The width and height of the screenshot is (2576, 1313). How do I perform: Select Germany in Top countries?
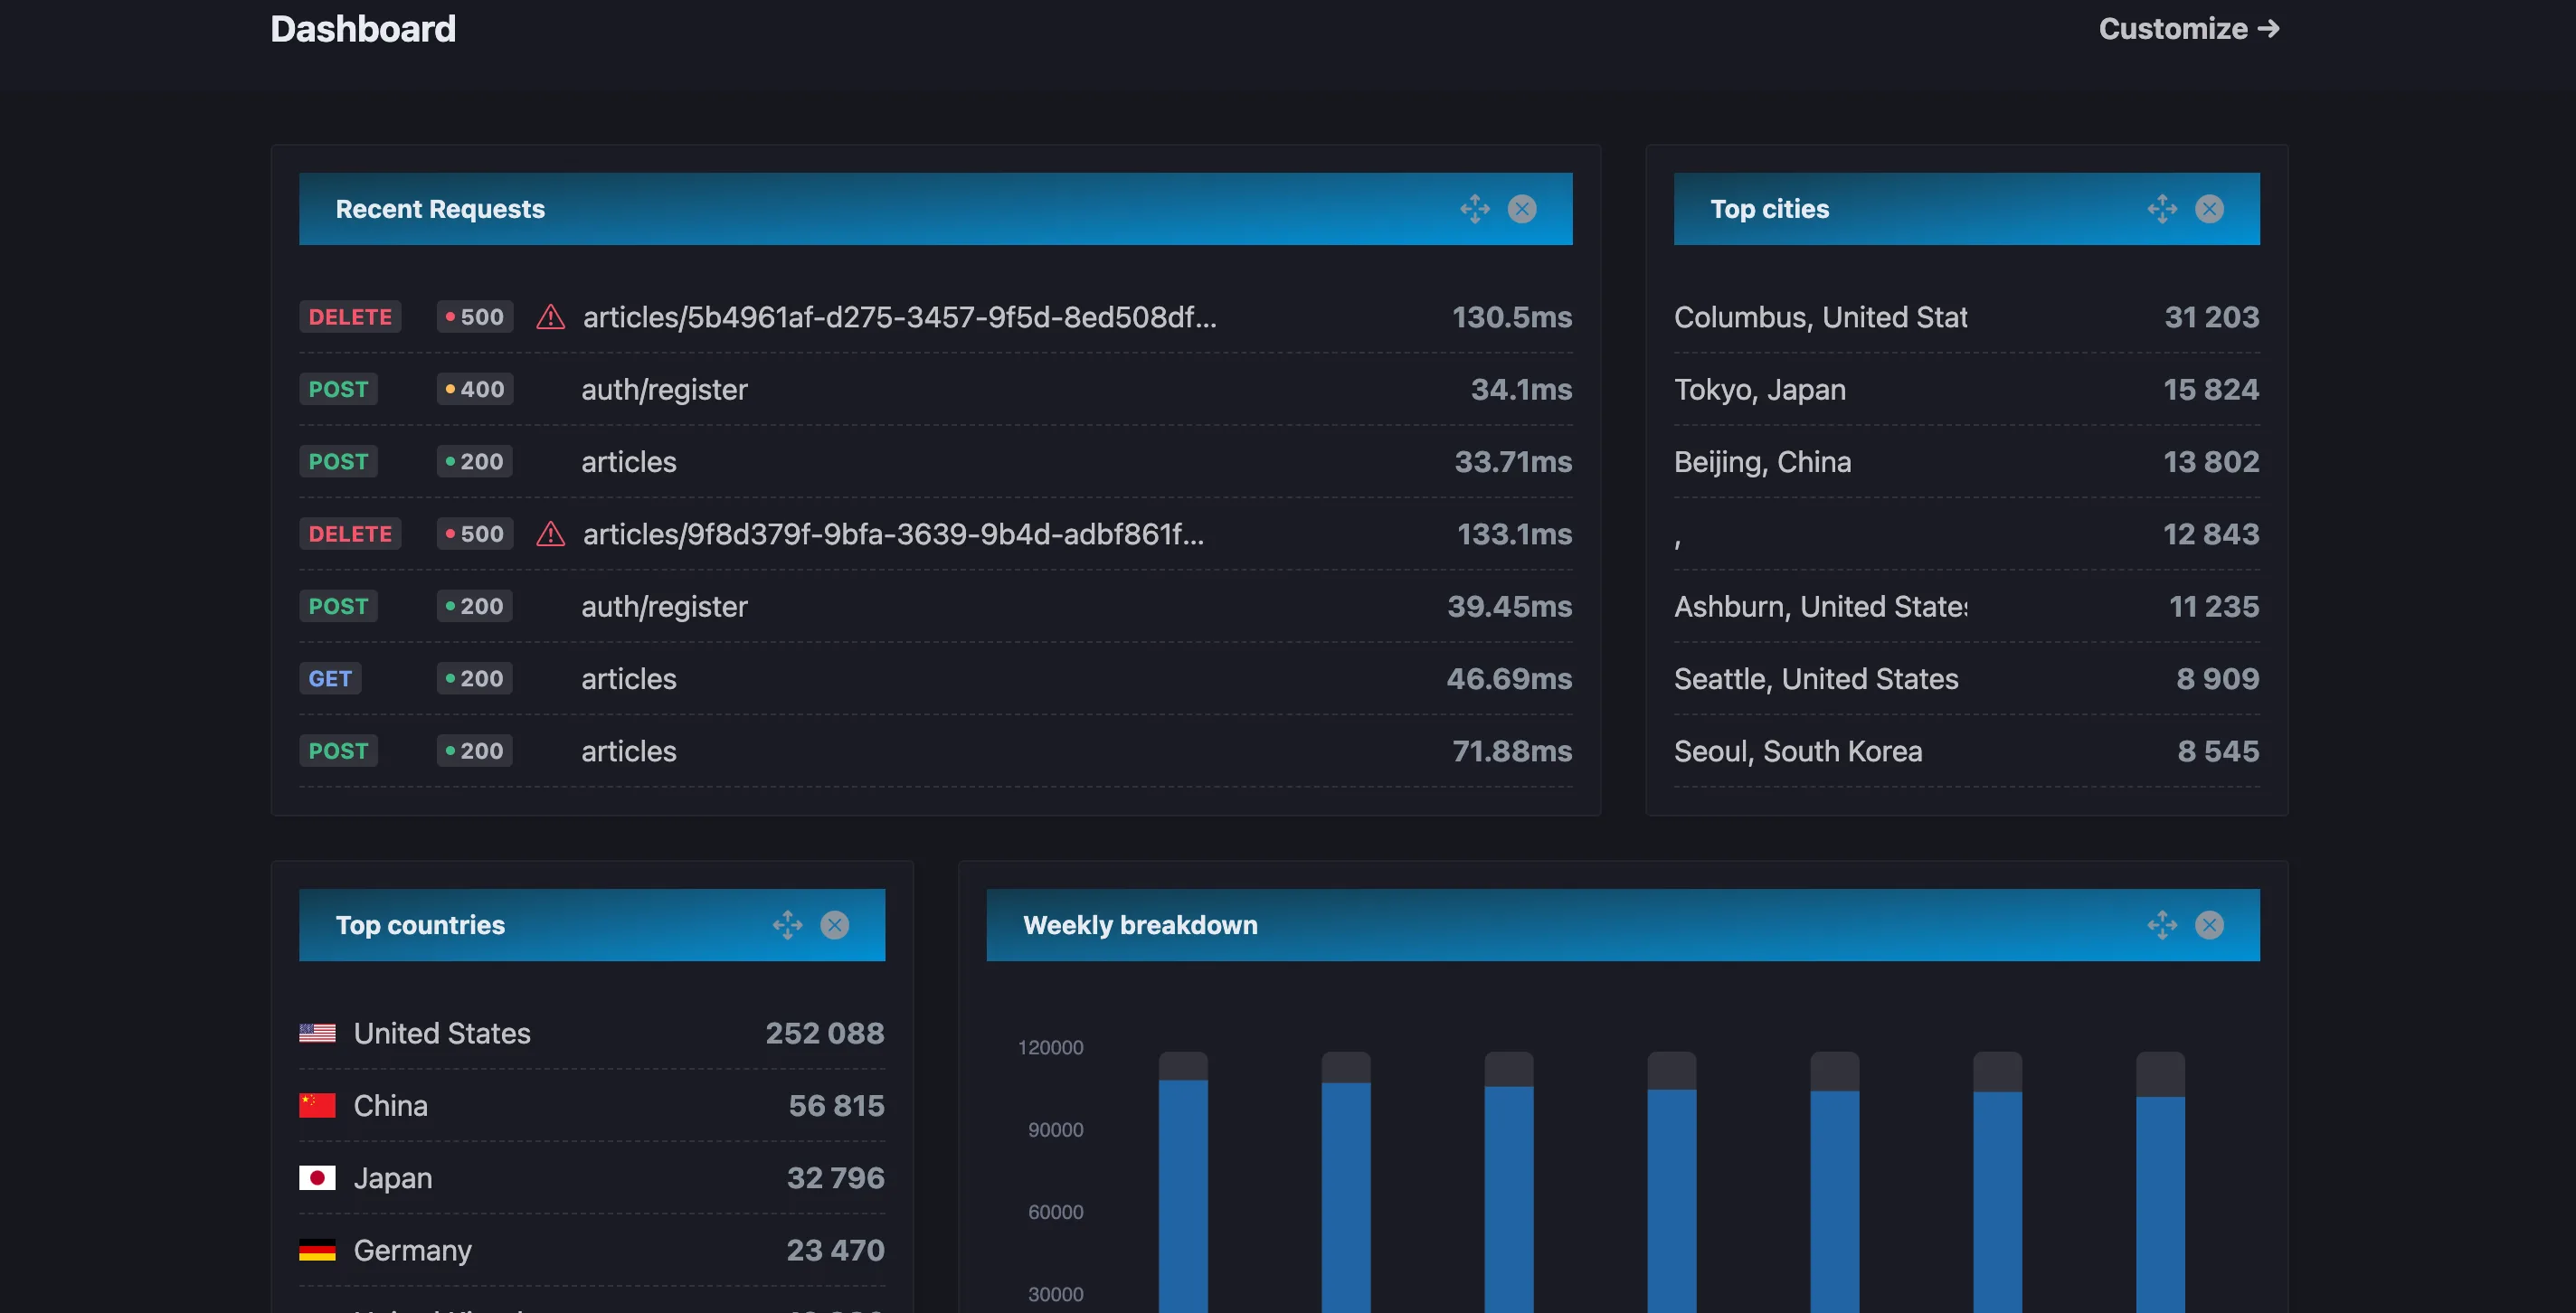coord(592,1250)
